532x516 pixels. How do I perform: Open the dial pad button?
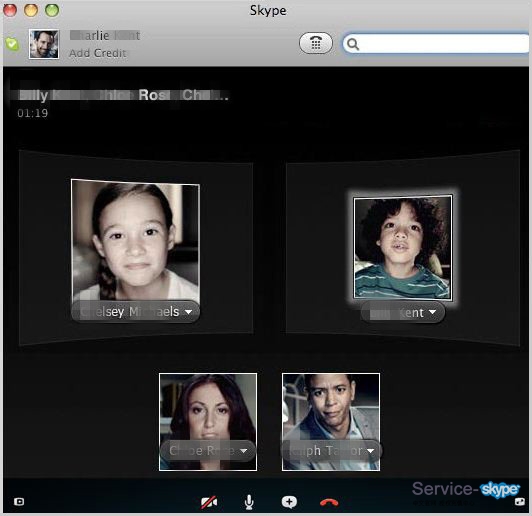point(316,43)
